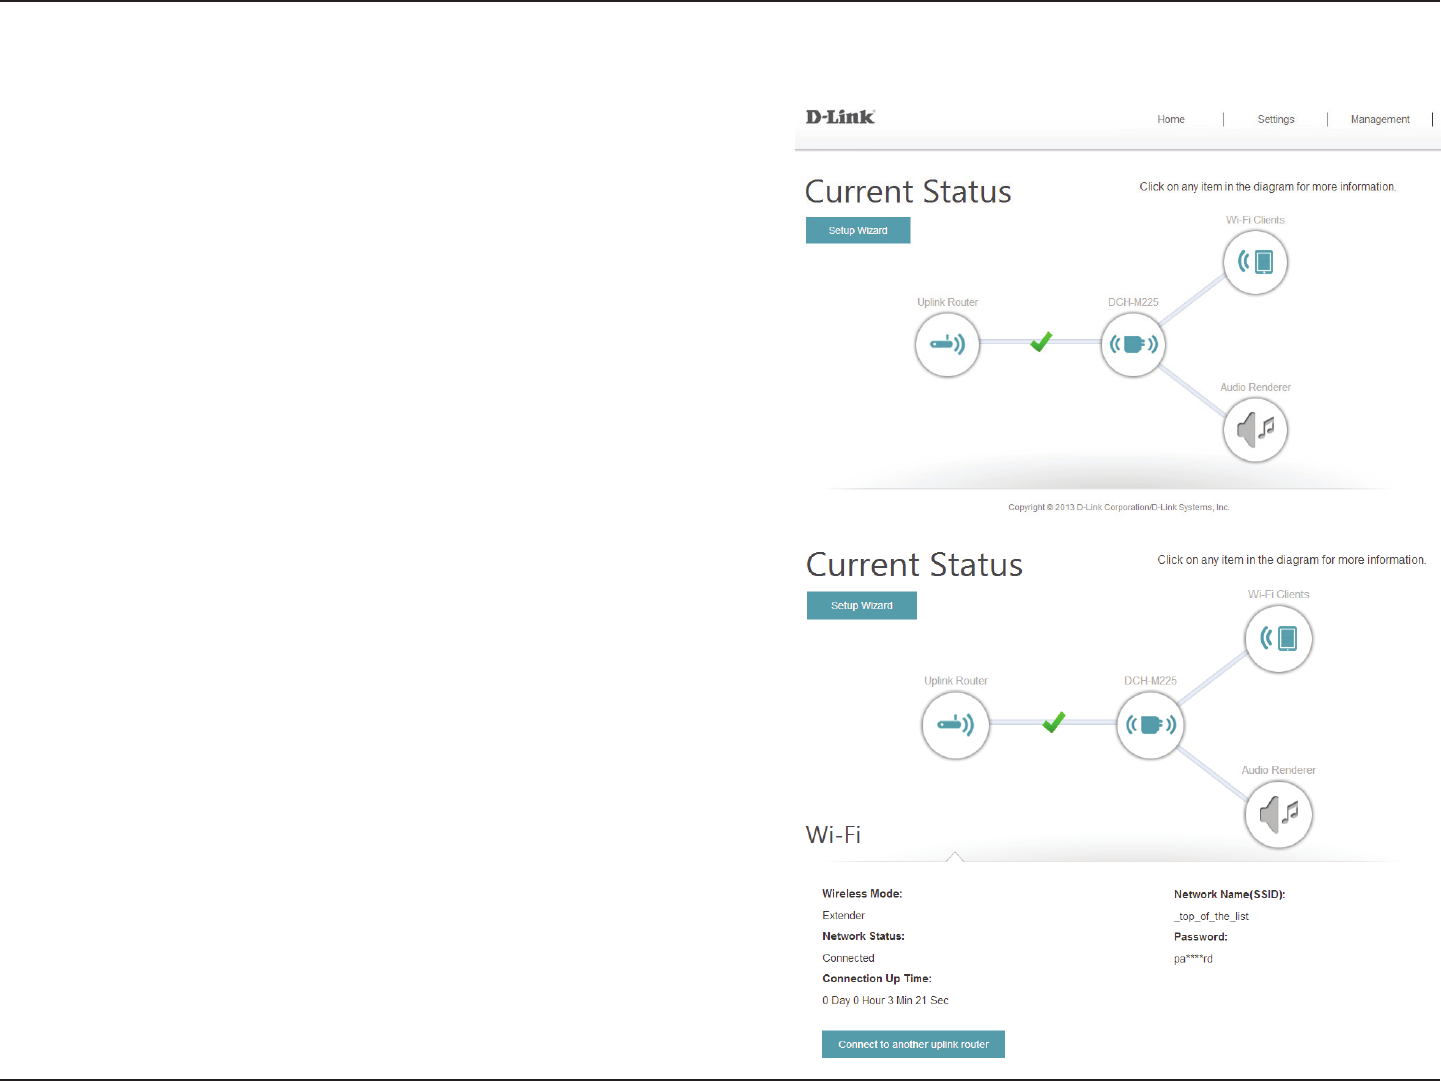The image size is (1441, 1081).
Task: Open Wi-Fi Clients icon in the lower diagram
Action: 1279,638
